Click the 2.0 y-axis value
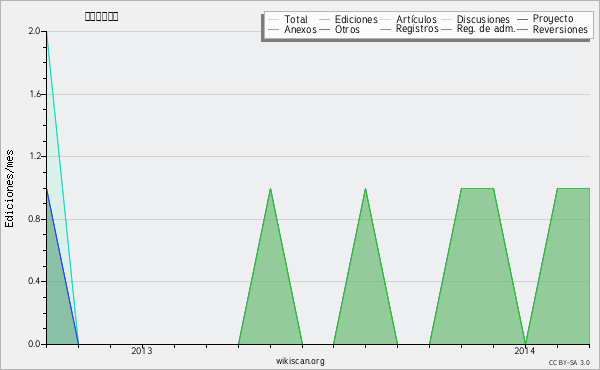Screen dimensions: 600x370 (34, 31)
